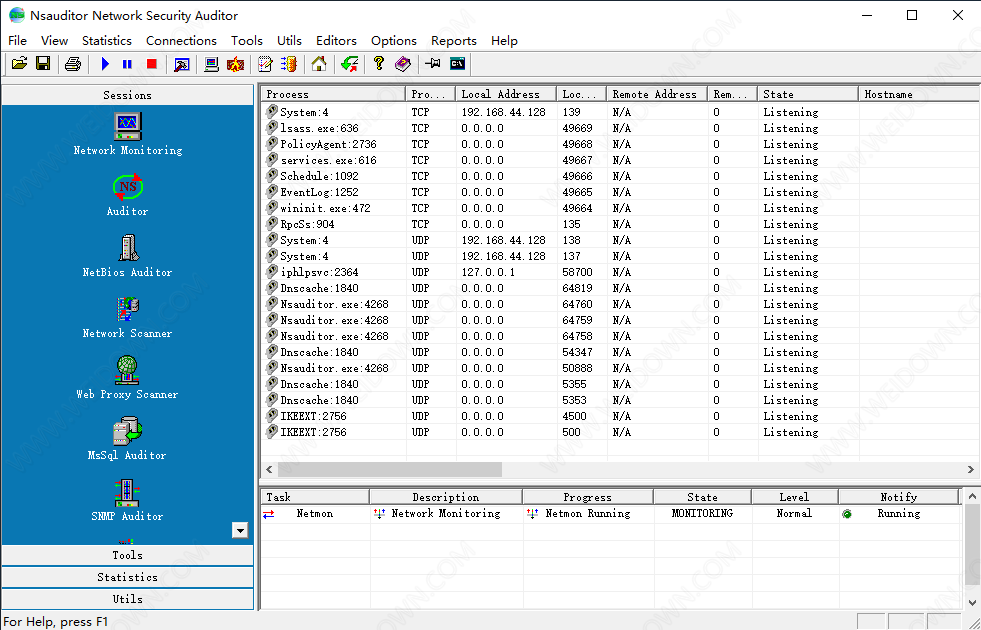981x630 pixels.
Task: Expand the Tools panel section
Action: tap(128, 555)
